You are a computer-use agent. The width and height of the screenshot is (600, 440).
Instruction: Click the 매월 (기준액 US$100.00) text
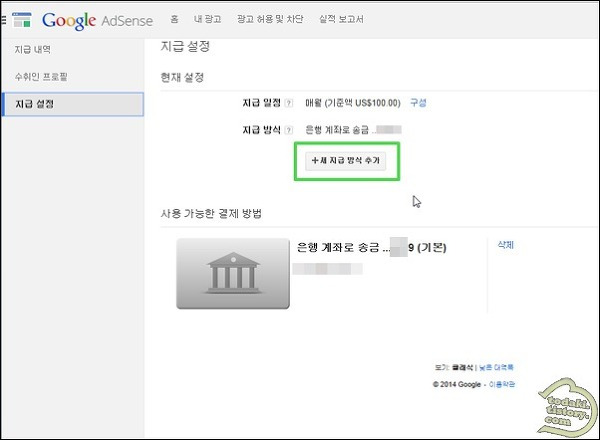(x=352, y=103)
